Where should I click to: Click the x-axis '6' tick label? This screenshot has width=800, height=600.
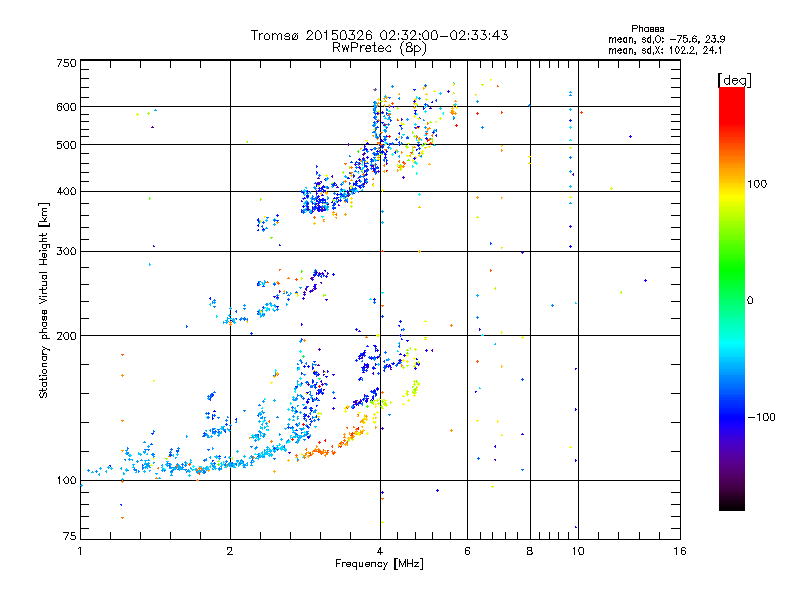(467, 551)
